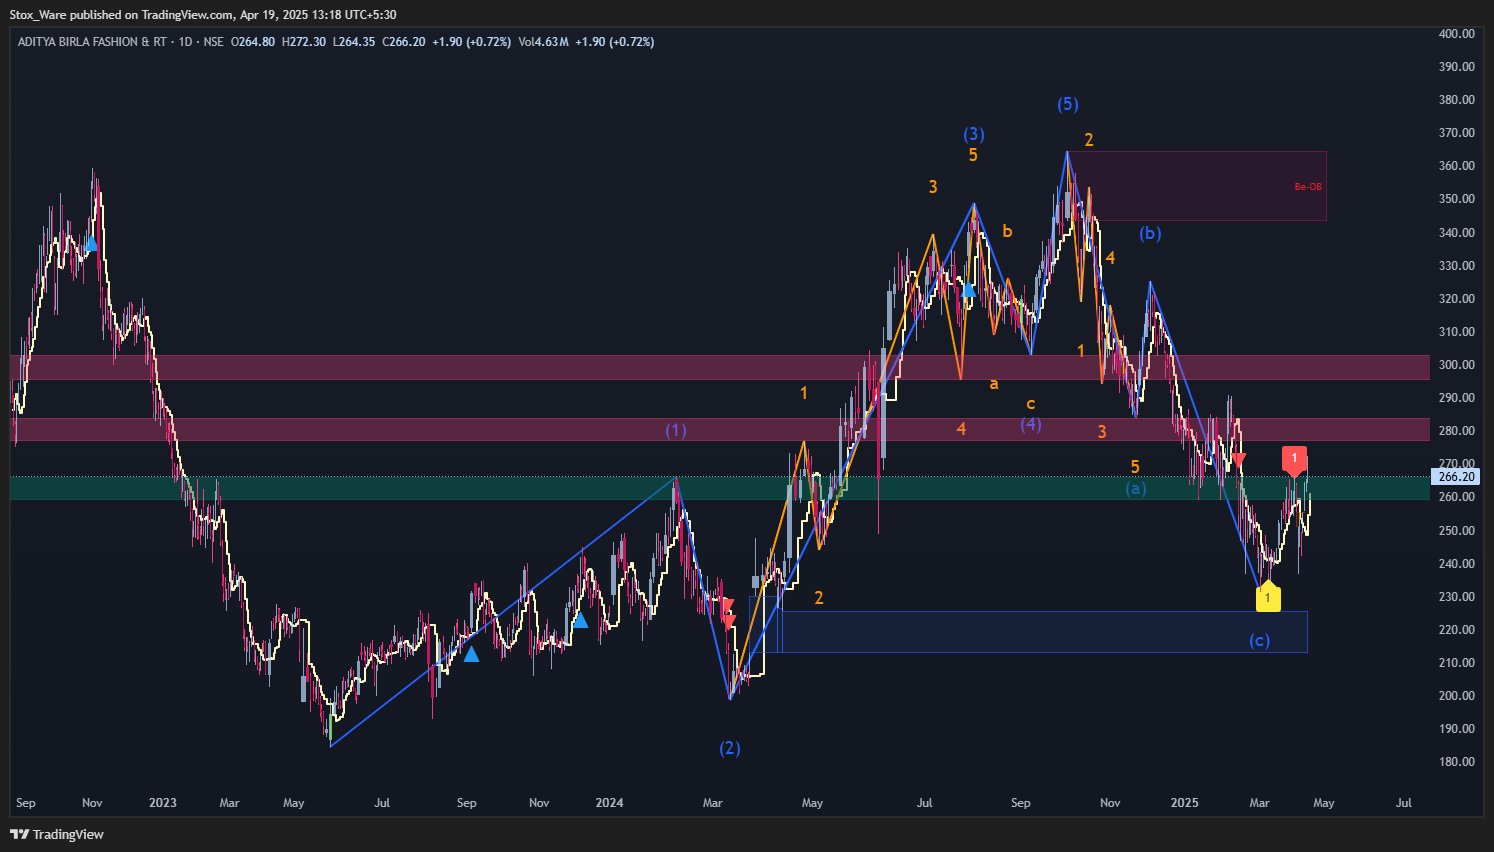Select the blue (5) wave label
Viewport: 1494px width, 852px height.
tap(1067, 104)
